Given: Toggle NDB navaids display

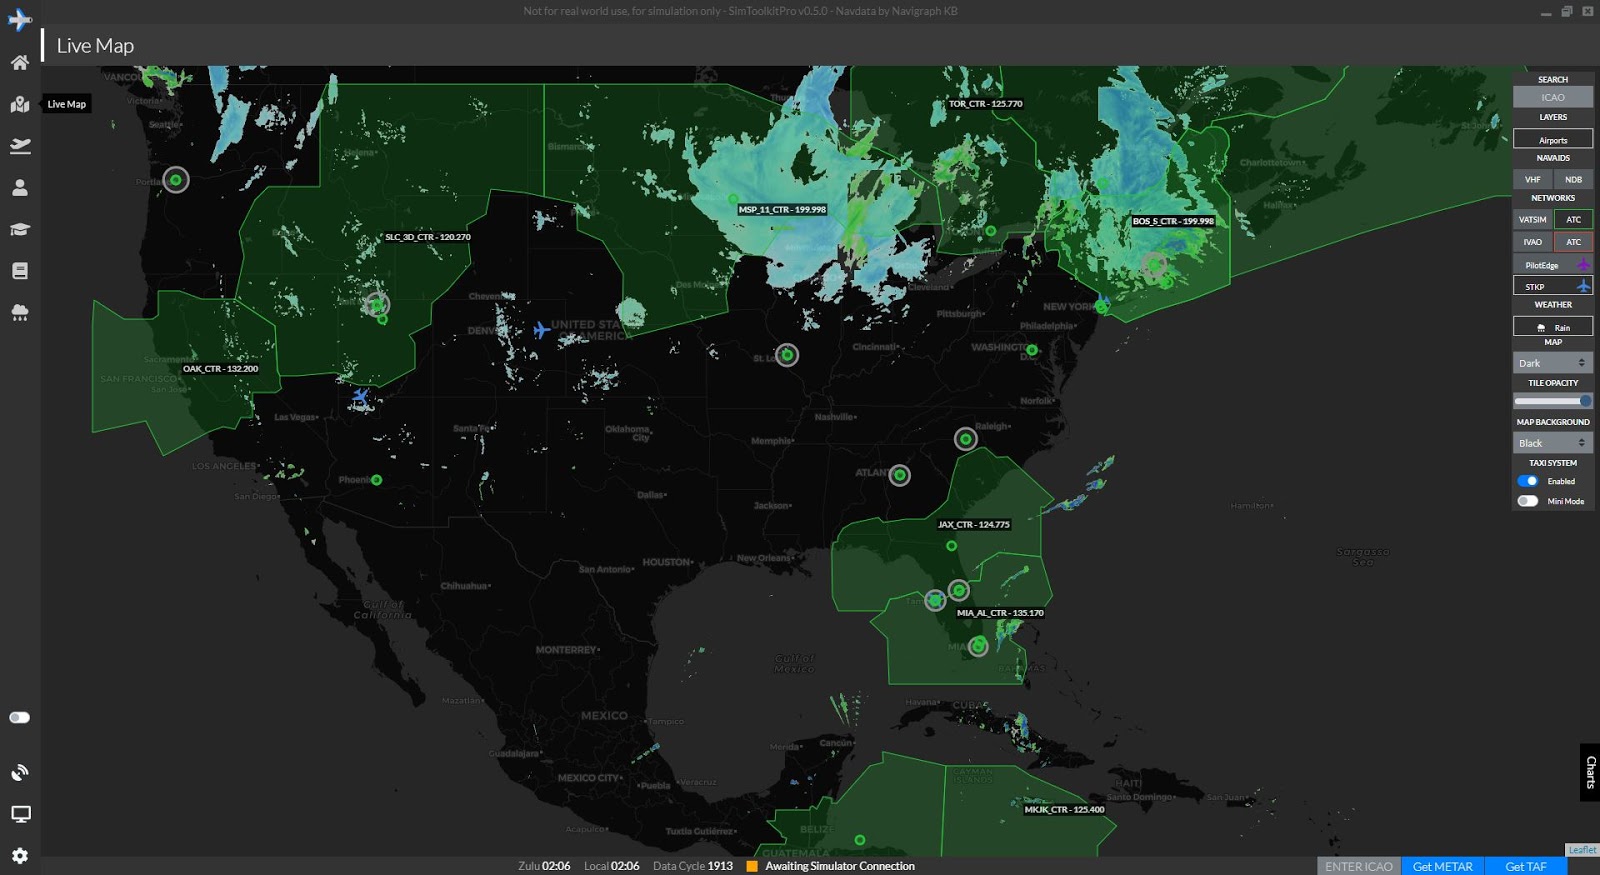Looking at the screenshot, I should (x=1573, y=179).
